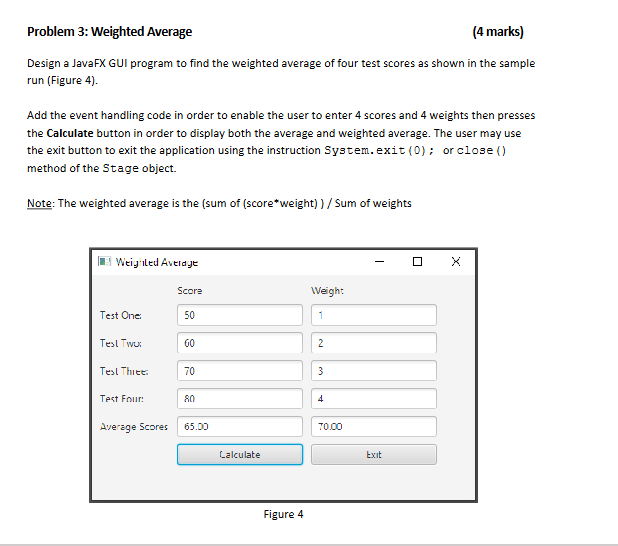Maximize the Weighted Average window
The image size is (618, 546).
coord(417,261)
